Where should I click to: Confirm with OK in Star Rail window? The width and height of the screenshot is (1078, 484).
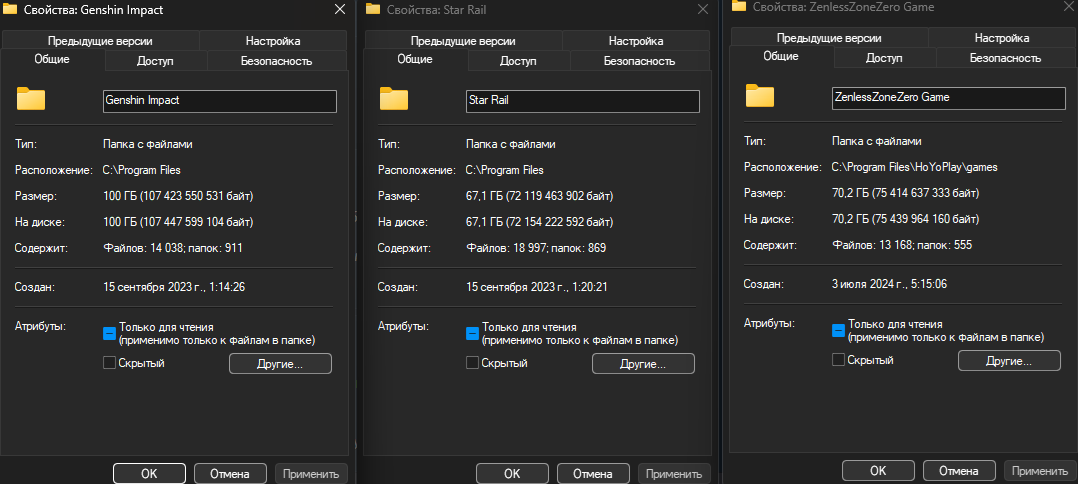point(512,474)
